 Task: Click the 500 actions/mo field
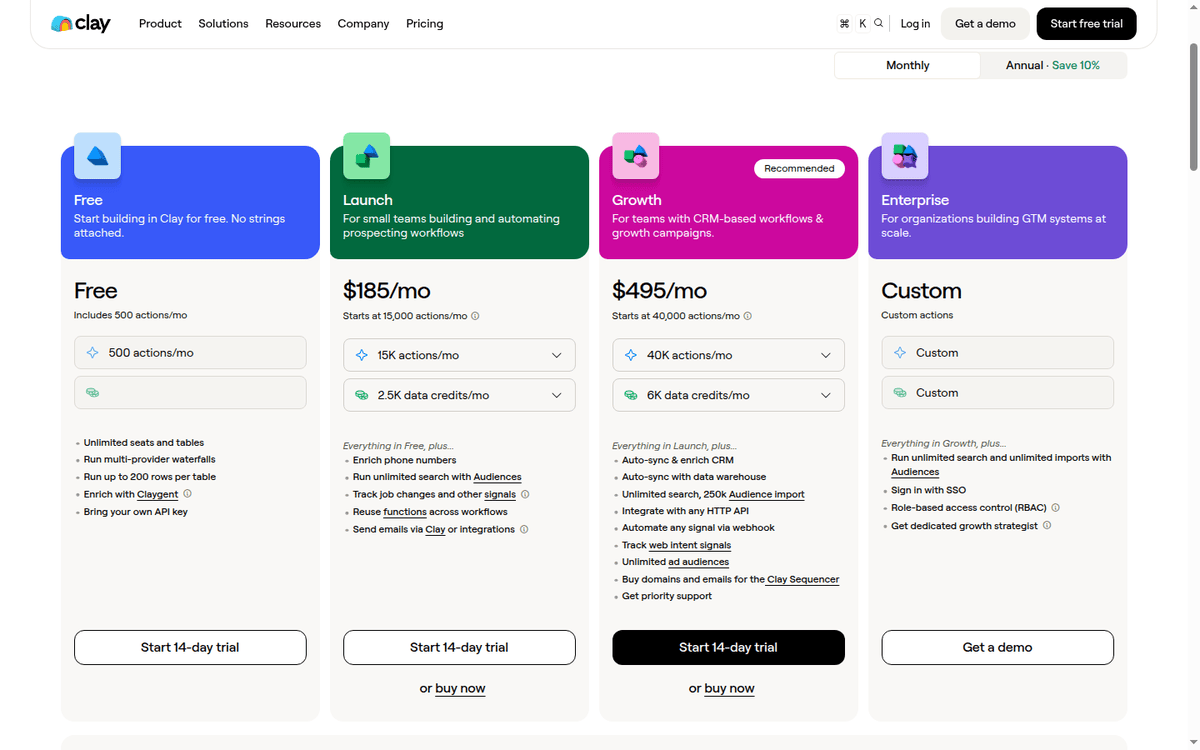190,353
